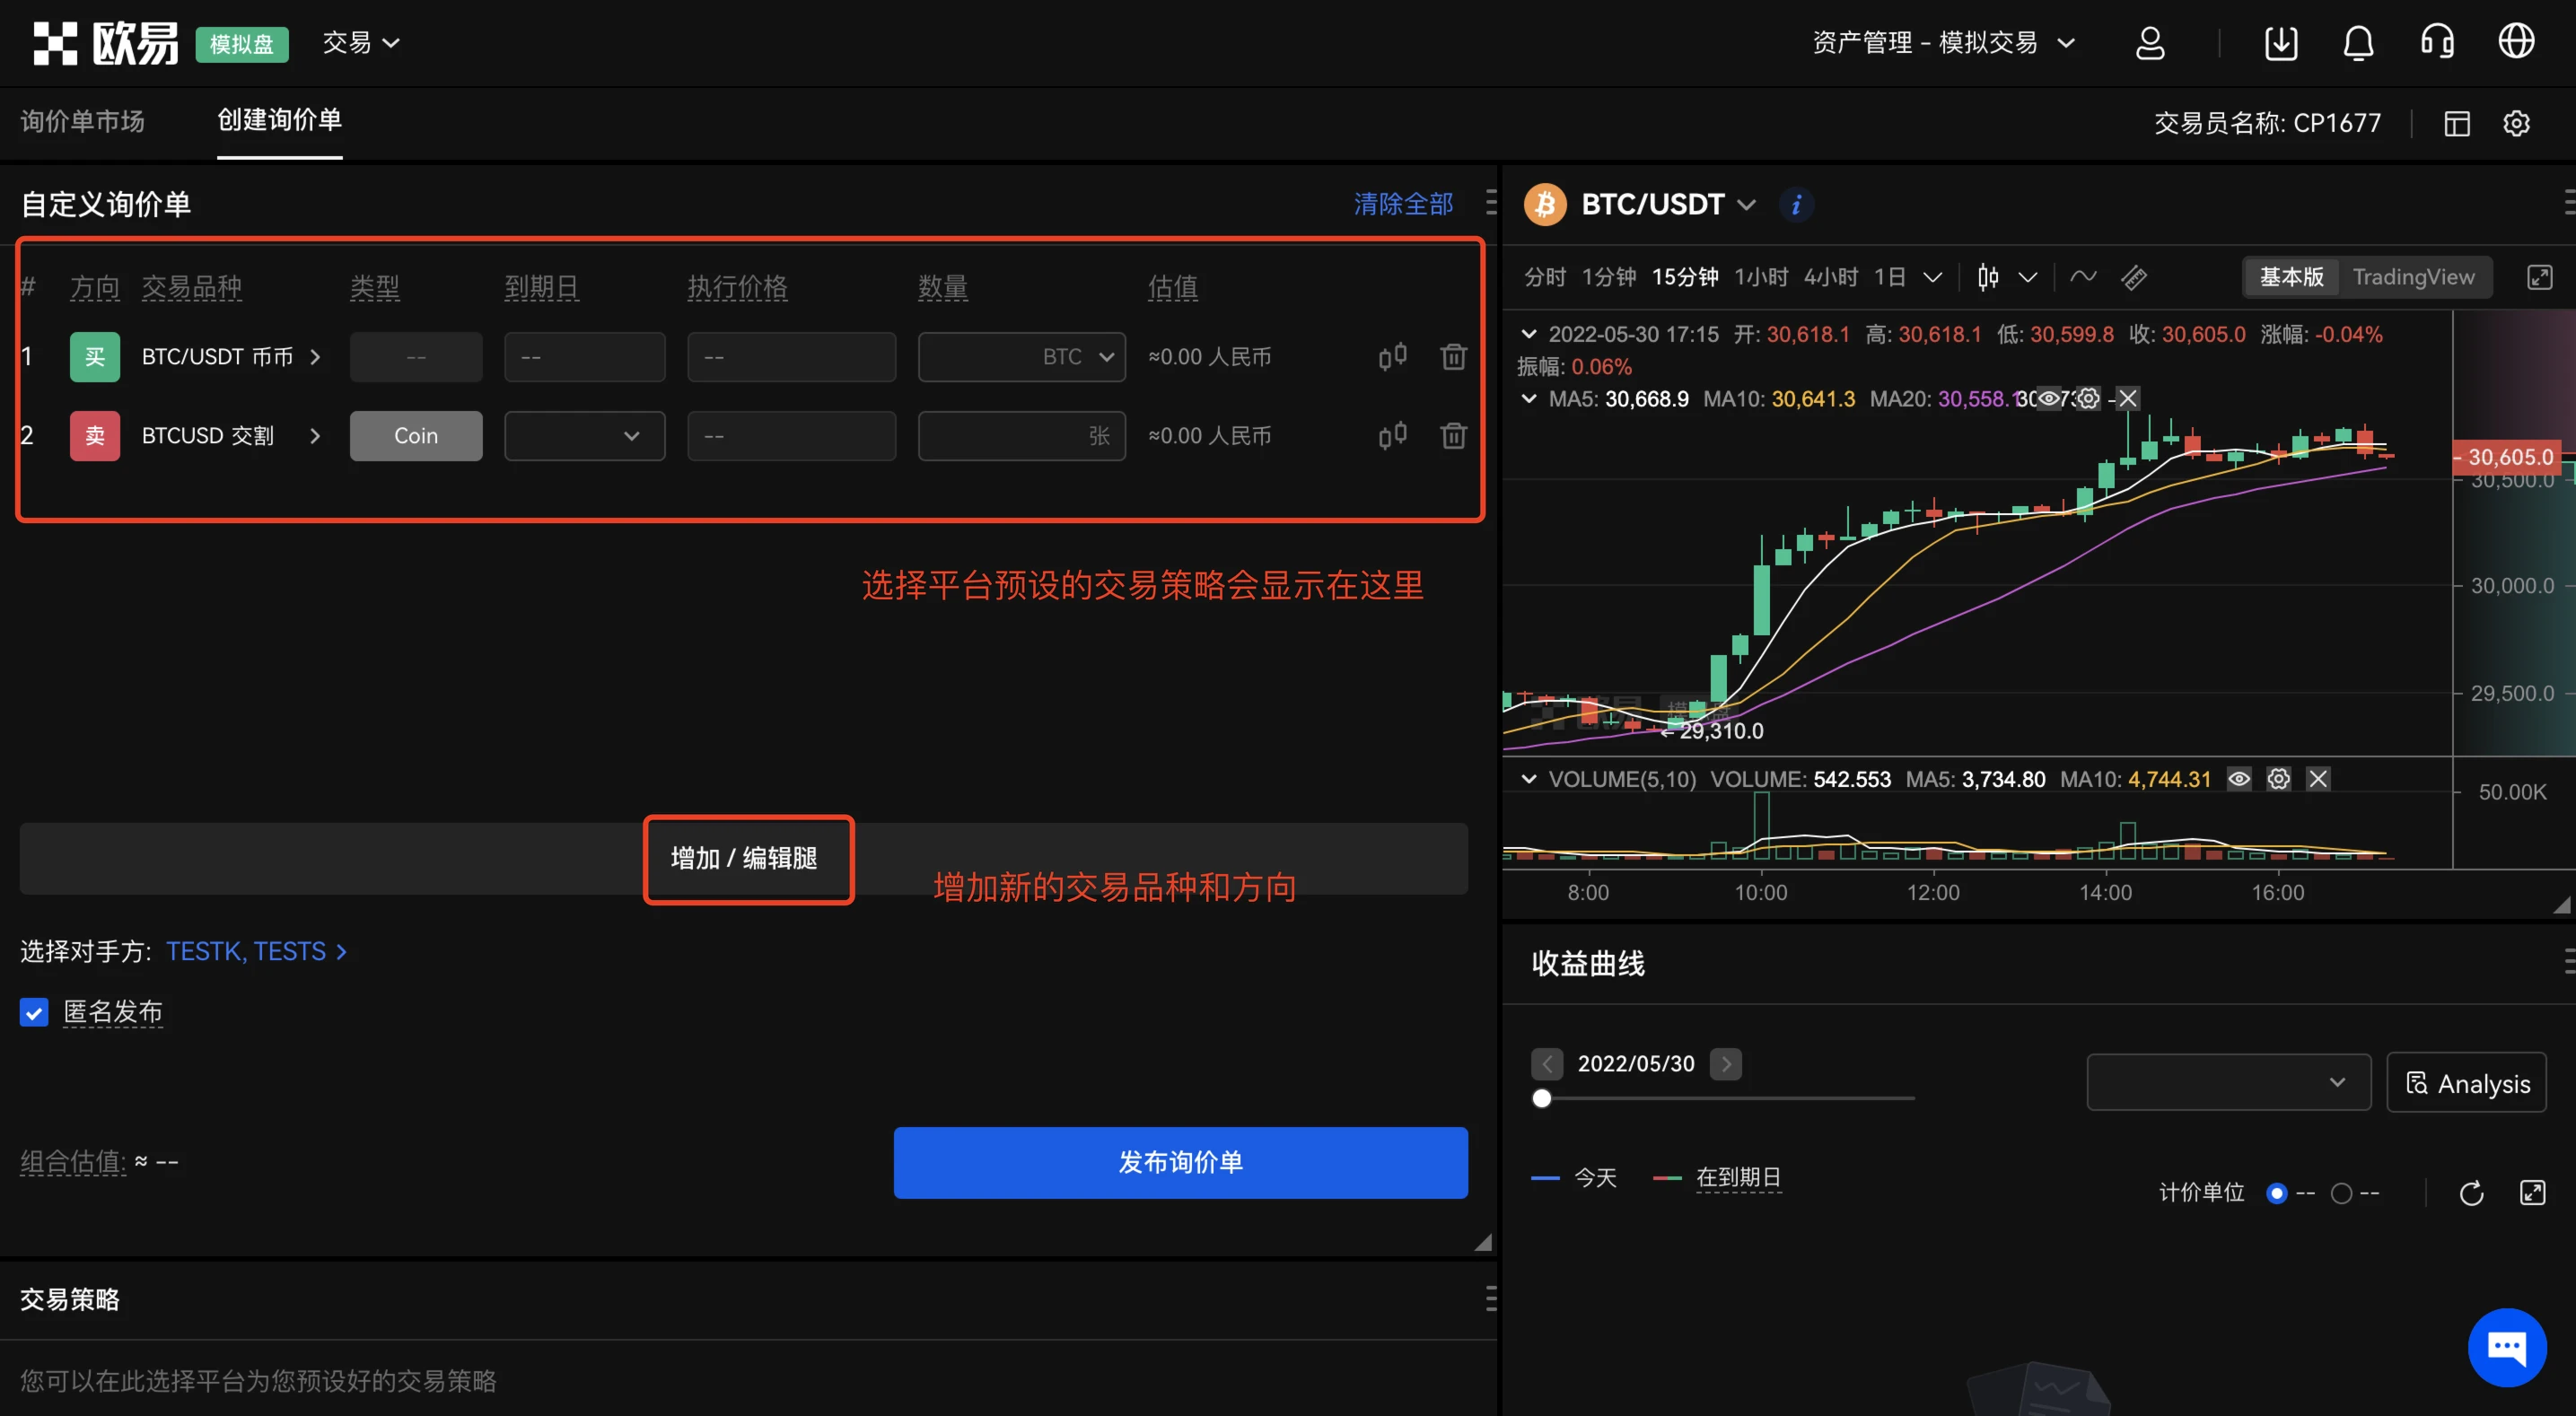Click the quantity field in BTCUSD row
Screen dimensions: 2576x1416
[x=1021, y=436]
